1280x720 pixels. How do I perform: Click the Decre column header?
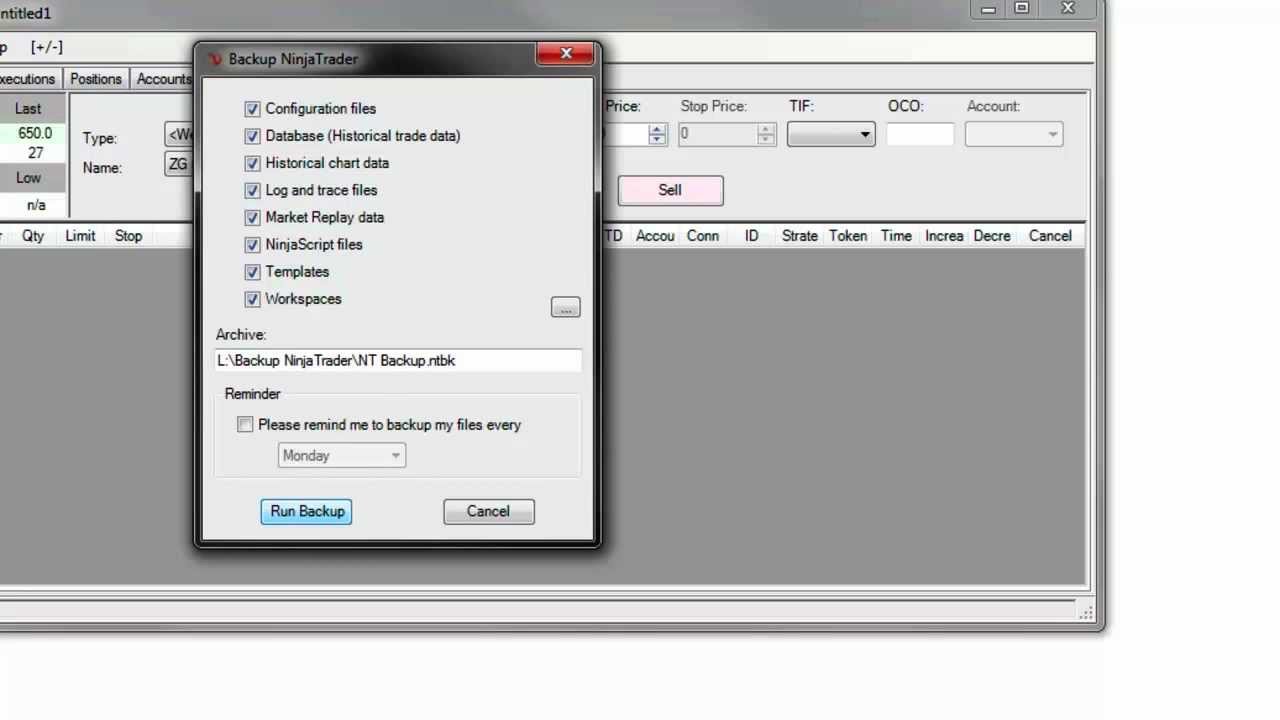click(992, 236)
